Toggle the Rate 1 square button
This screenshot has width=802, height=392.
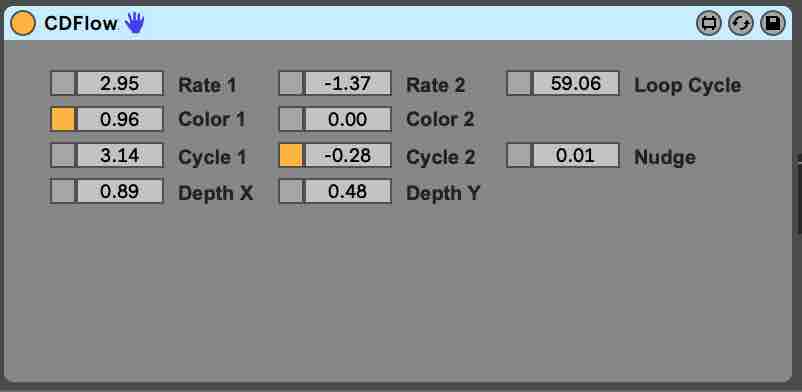[63, 83]
